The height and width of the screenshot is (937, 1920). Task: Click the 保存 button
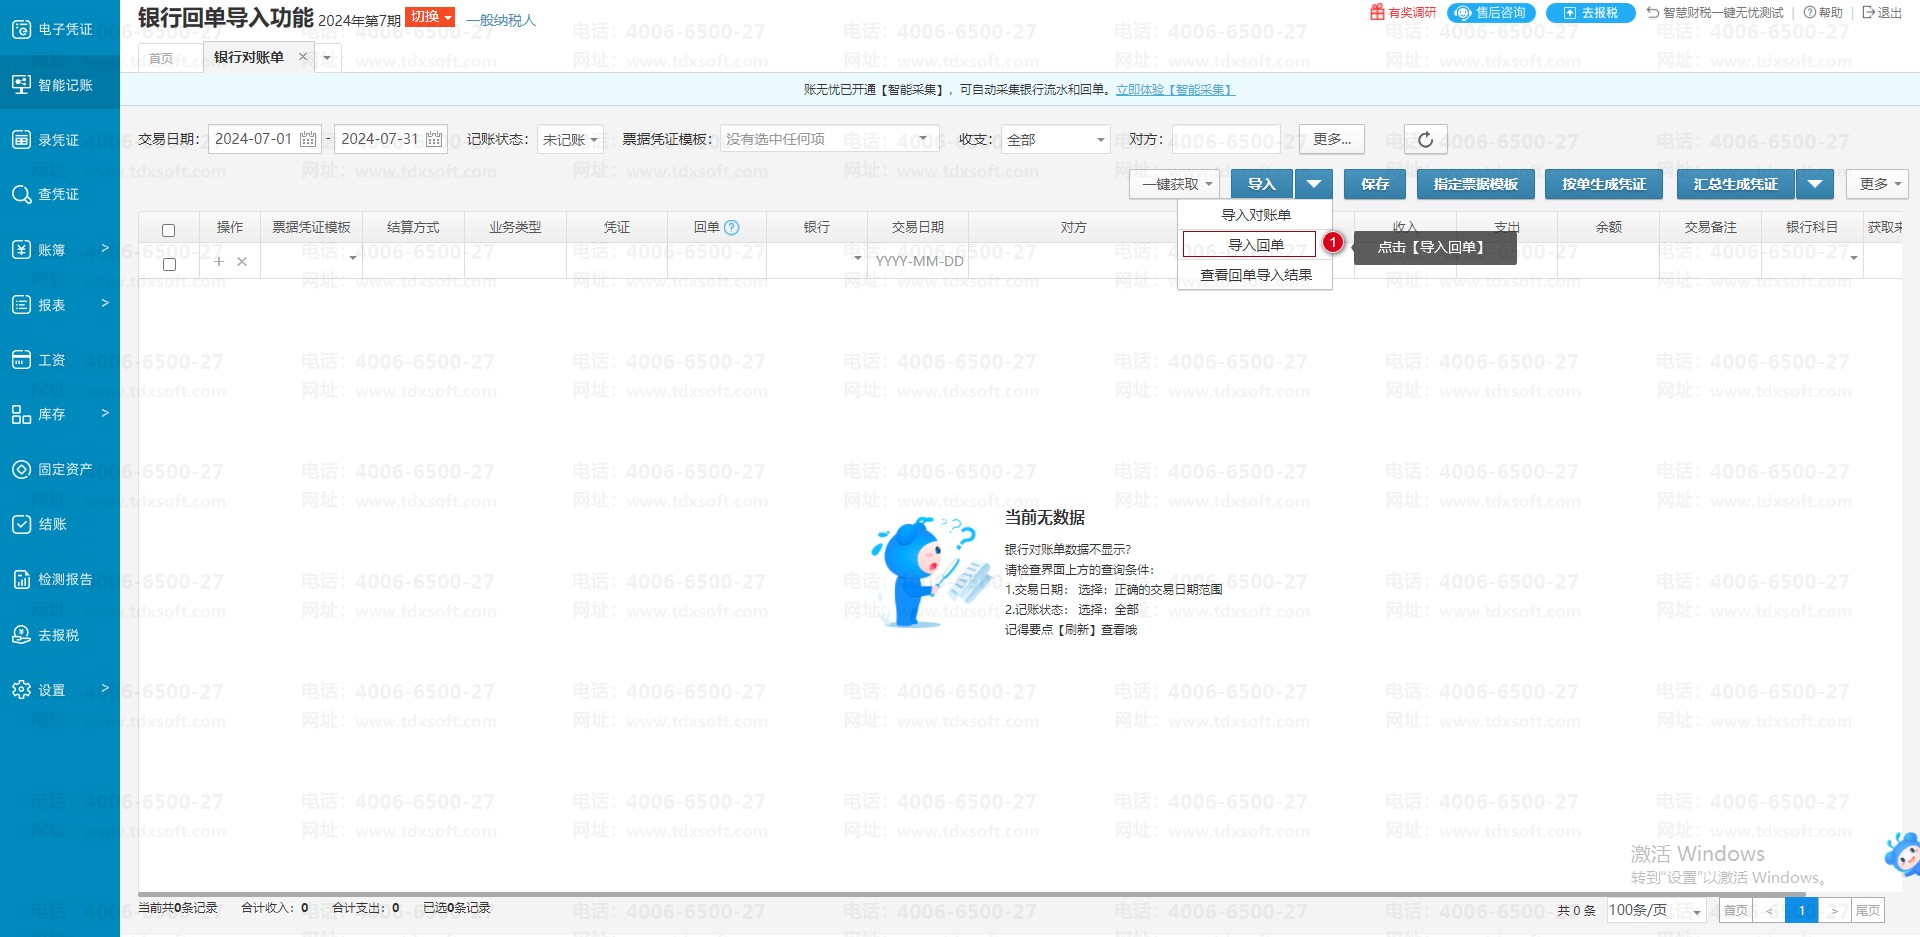tap(1375, 184)
